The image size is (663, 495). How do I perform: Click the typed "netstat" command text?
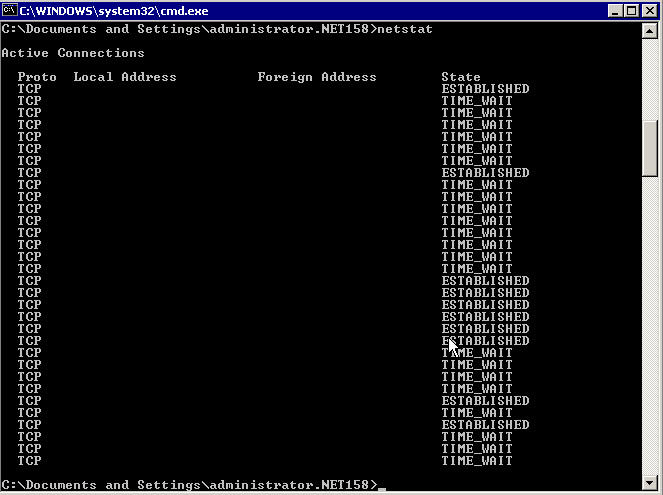(405, 29)
